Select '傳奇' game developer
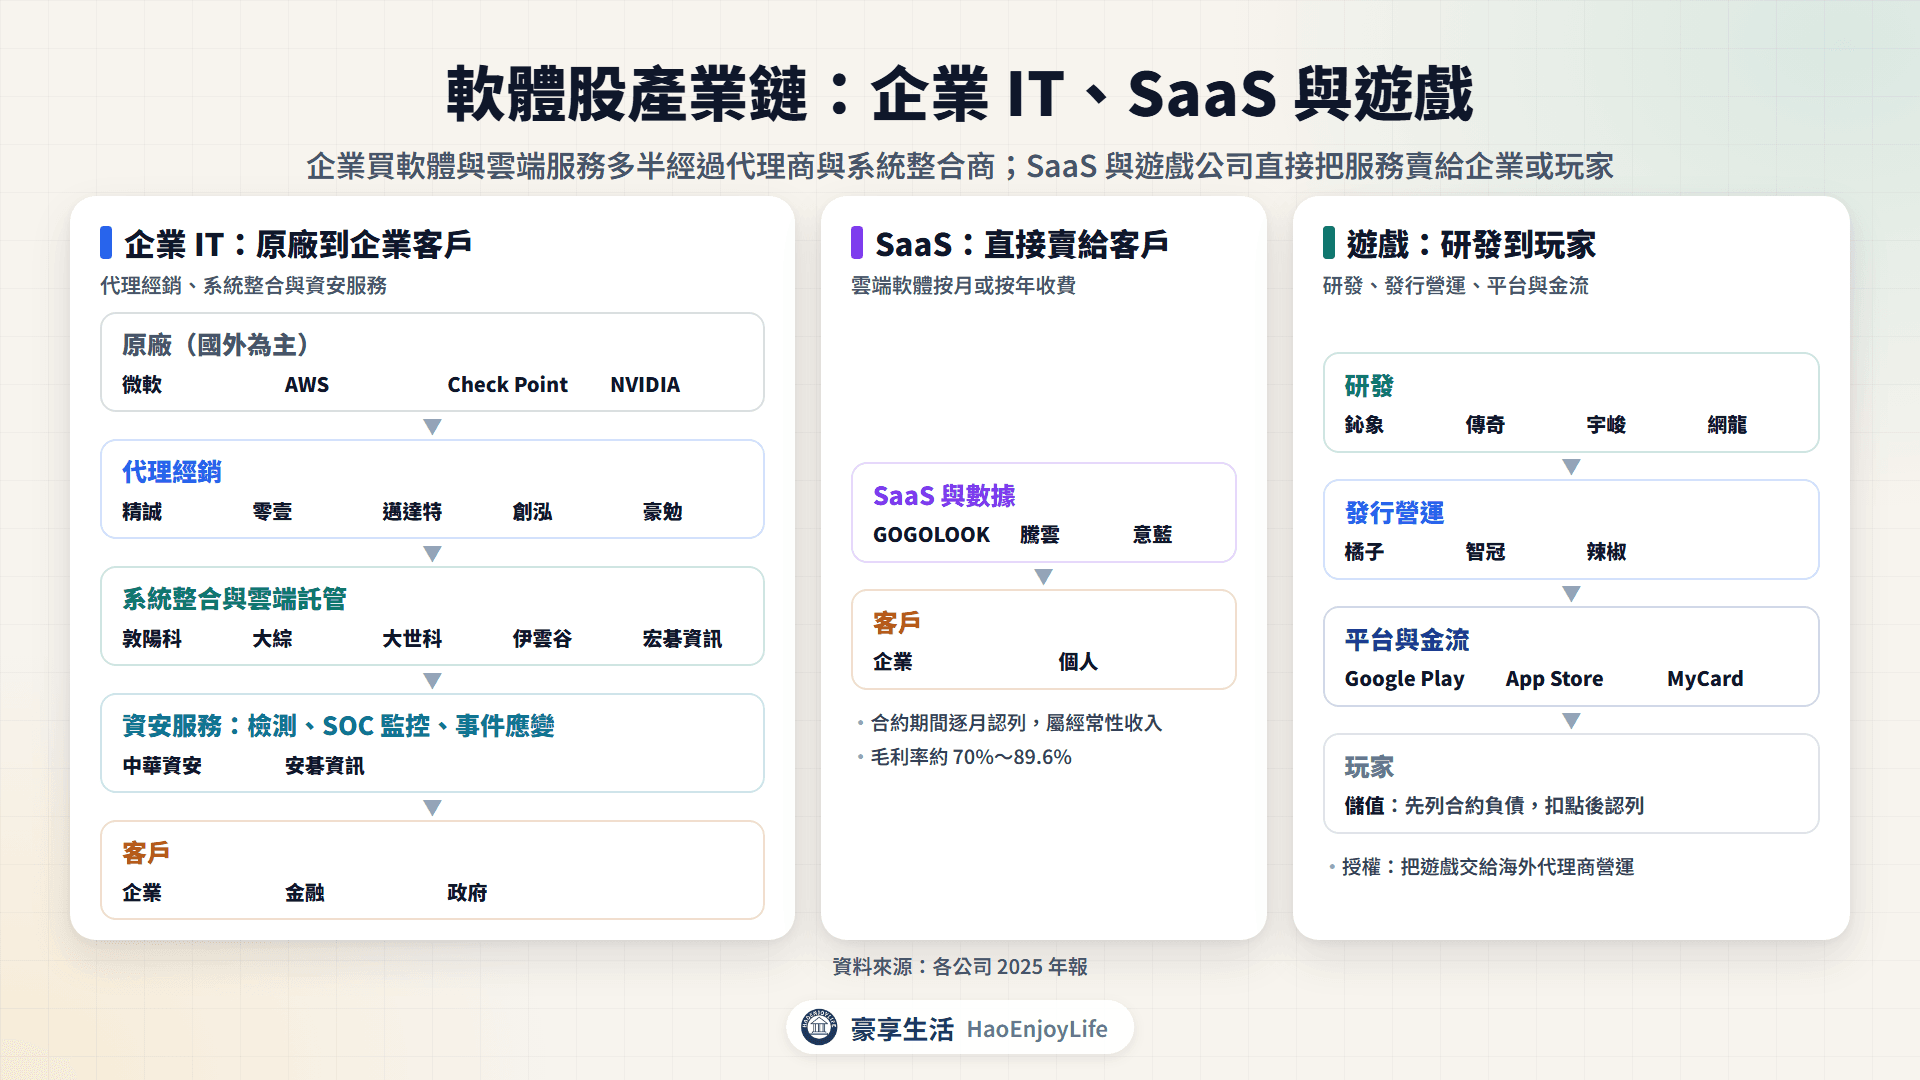The image size is (1920, 1080). (x=1485, y=425)
